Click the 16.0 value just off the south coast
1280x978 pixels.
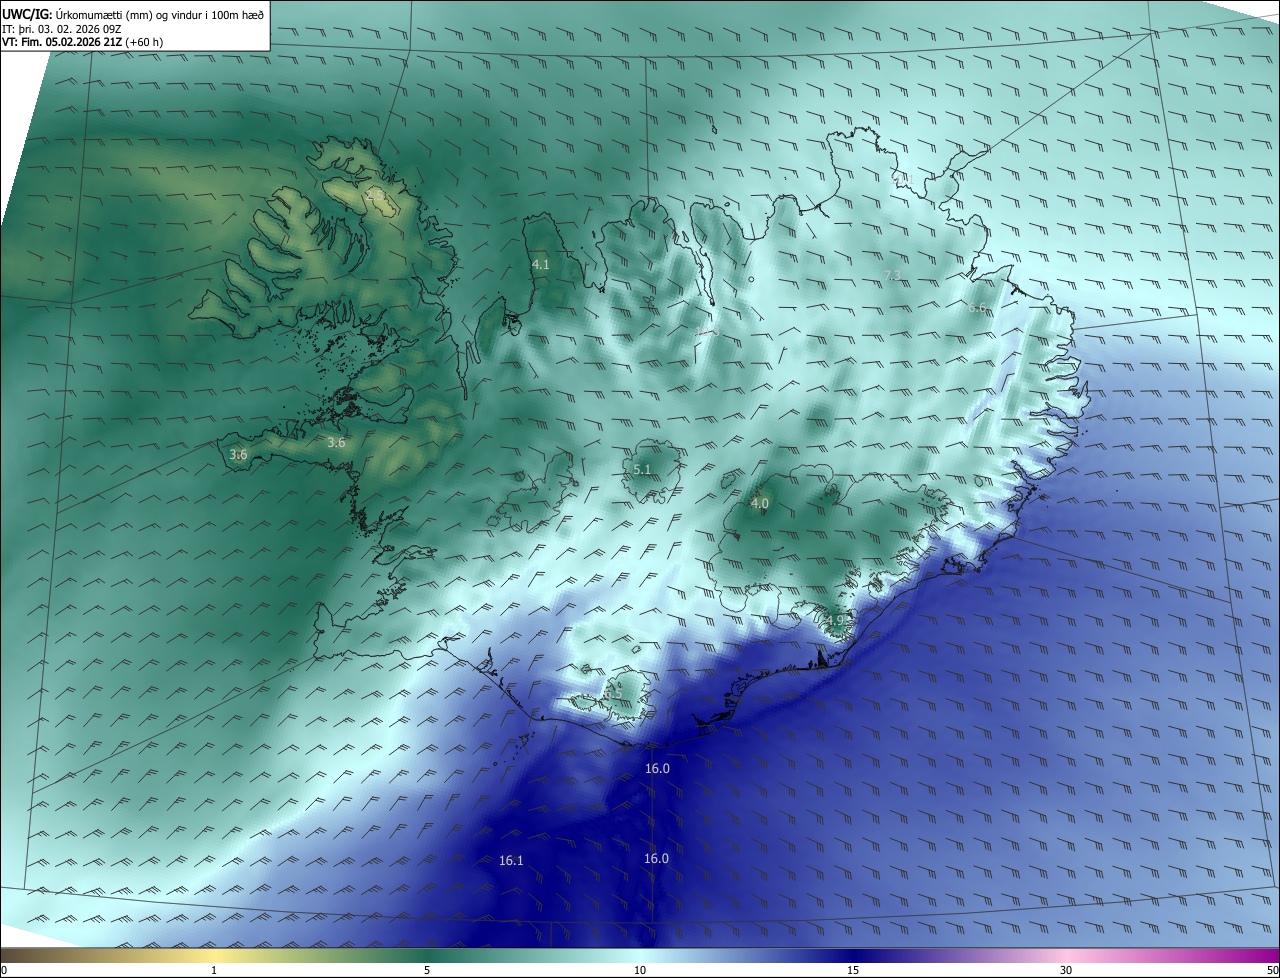pos(657,769)
